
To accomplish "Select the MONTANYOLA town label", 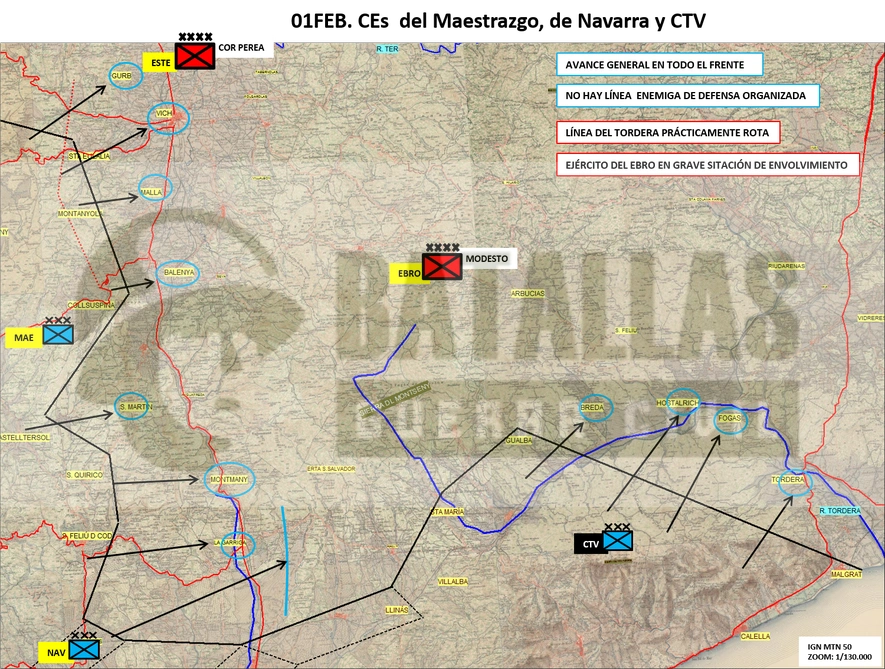I will (x=80, y=214).
